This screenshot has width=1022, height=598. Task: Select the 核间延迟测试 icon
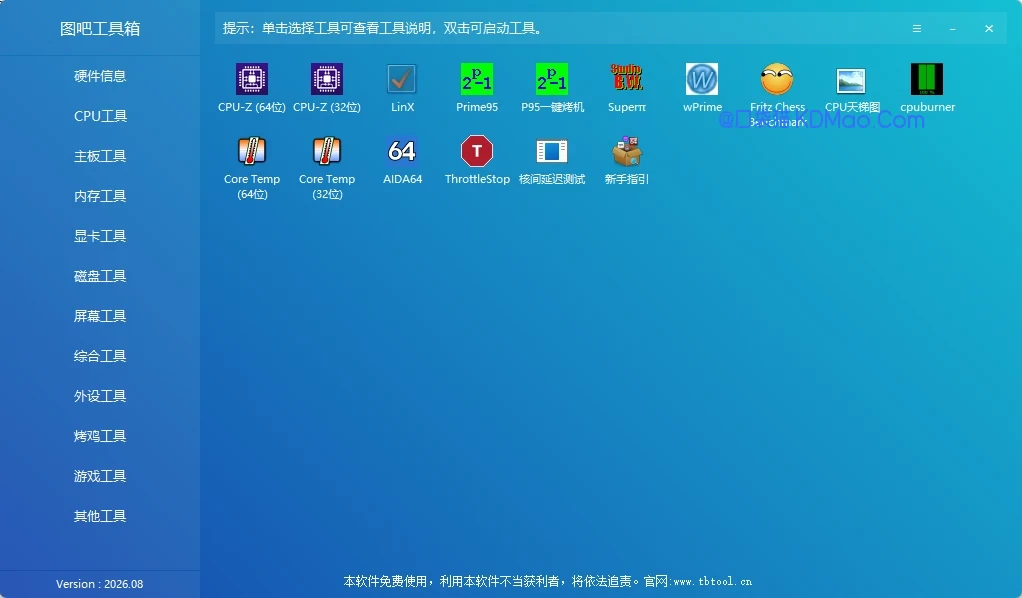tap(551, 151)
